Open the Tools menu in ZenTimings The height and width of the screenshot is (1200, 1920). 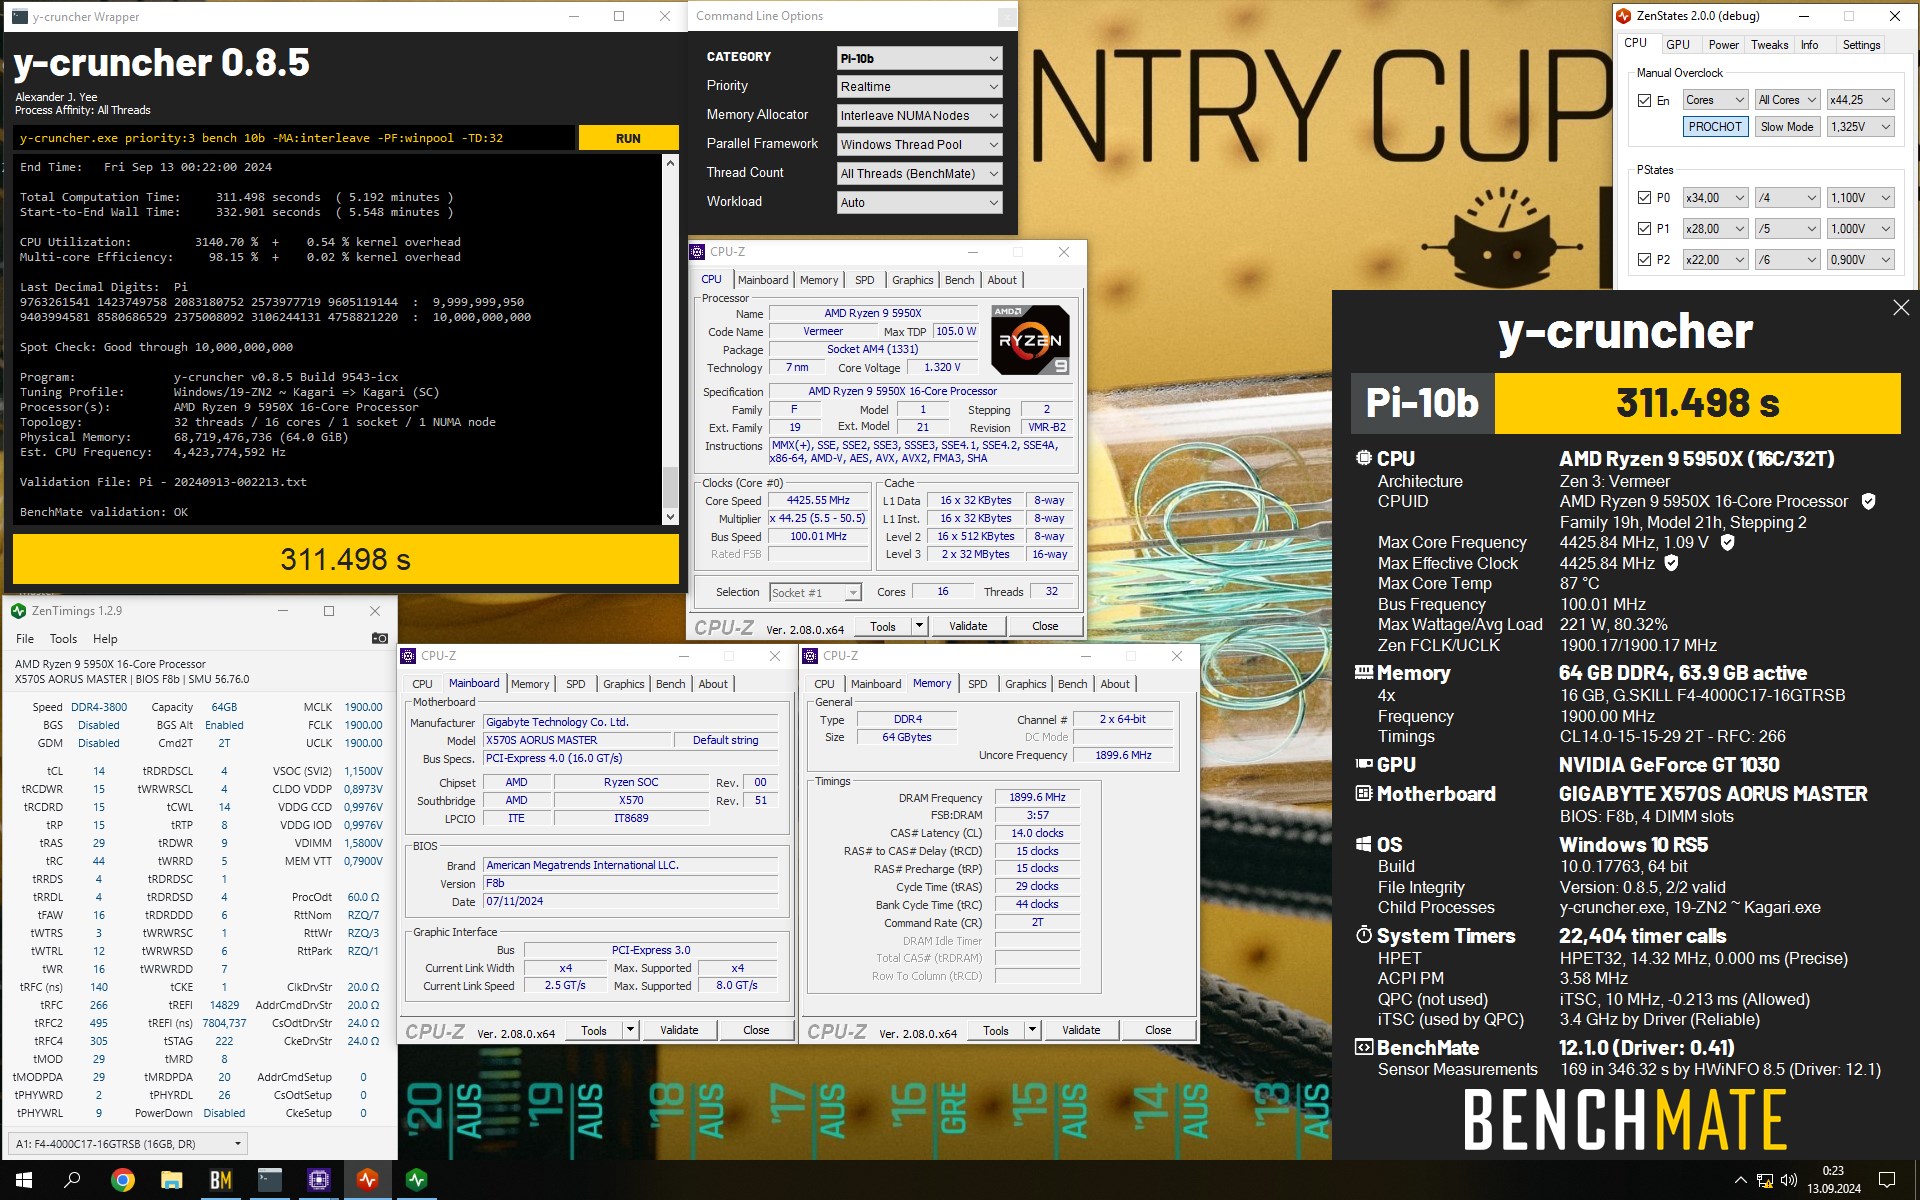click(x=63, y=639)
